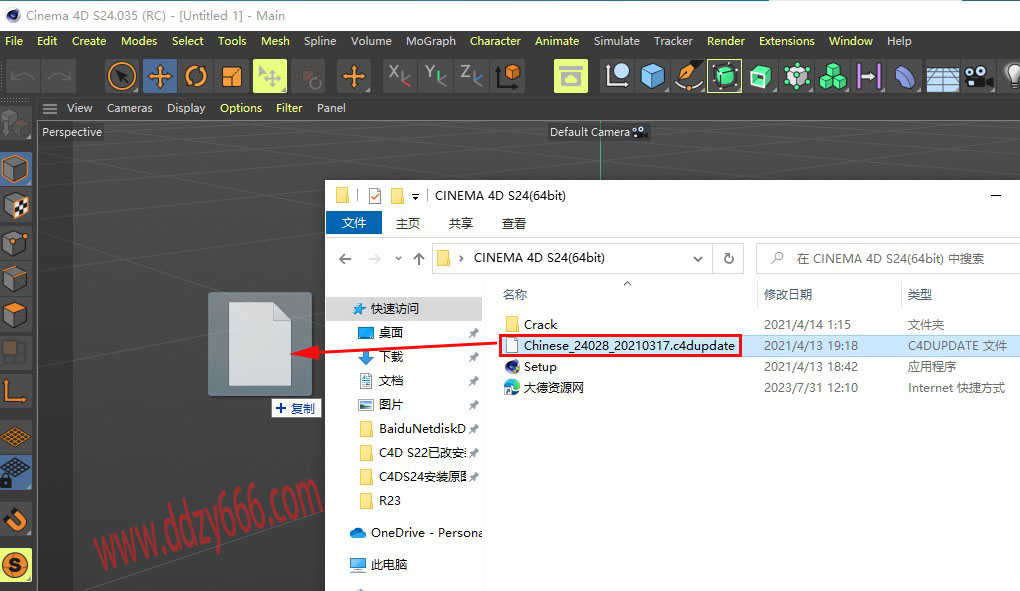Click the Explorer search field
The width and height of the screenshot is (1020, 591).
click(x=889, y=259)
